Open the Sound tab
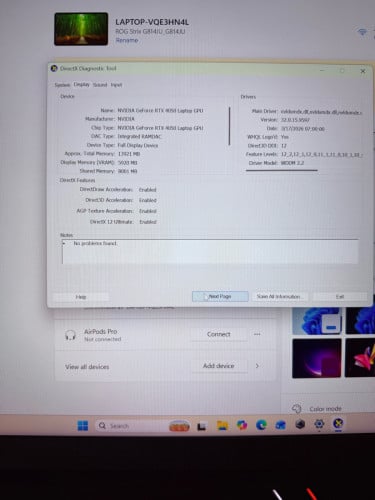Image resolution: width=375 pixels, height=500 pixels. pos(100,85)
